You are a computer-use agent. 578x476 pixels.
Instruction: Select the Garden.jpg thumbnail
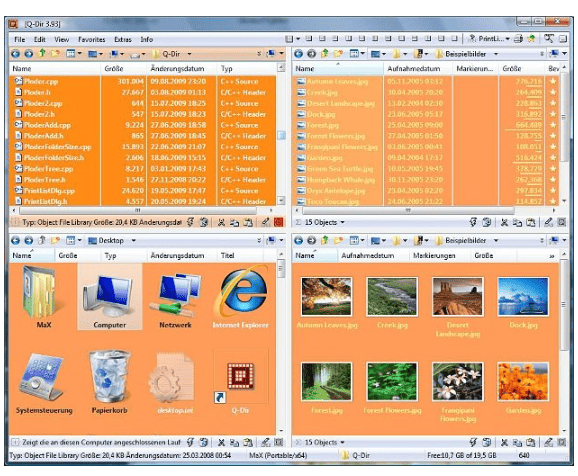[x=523, y=387]
